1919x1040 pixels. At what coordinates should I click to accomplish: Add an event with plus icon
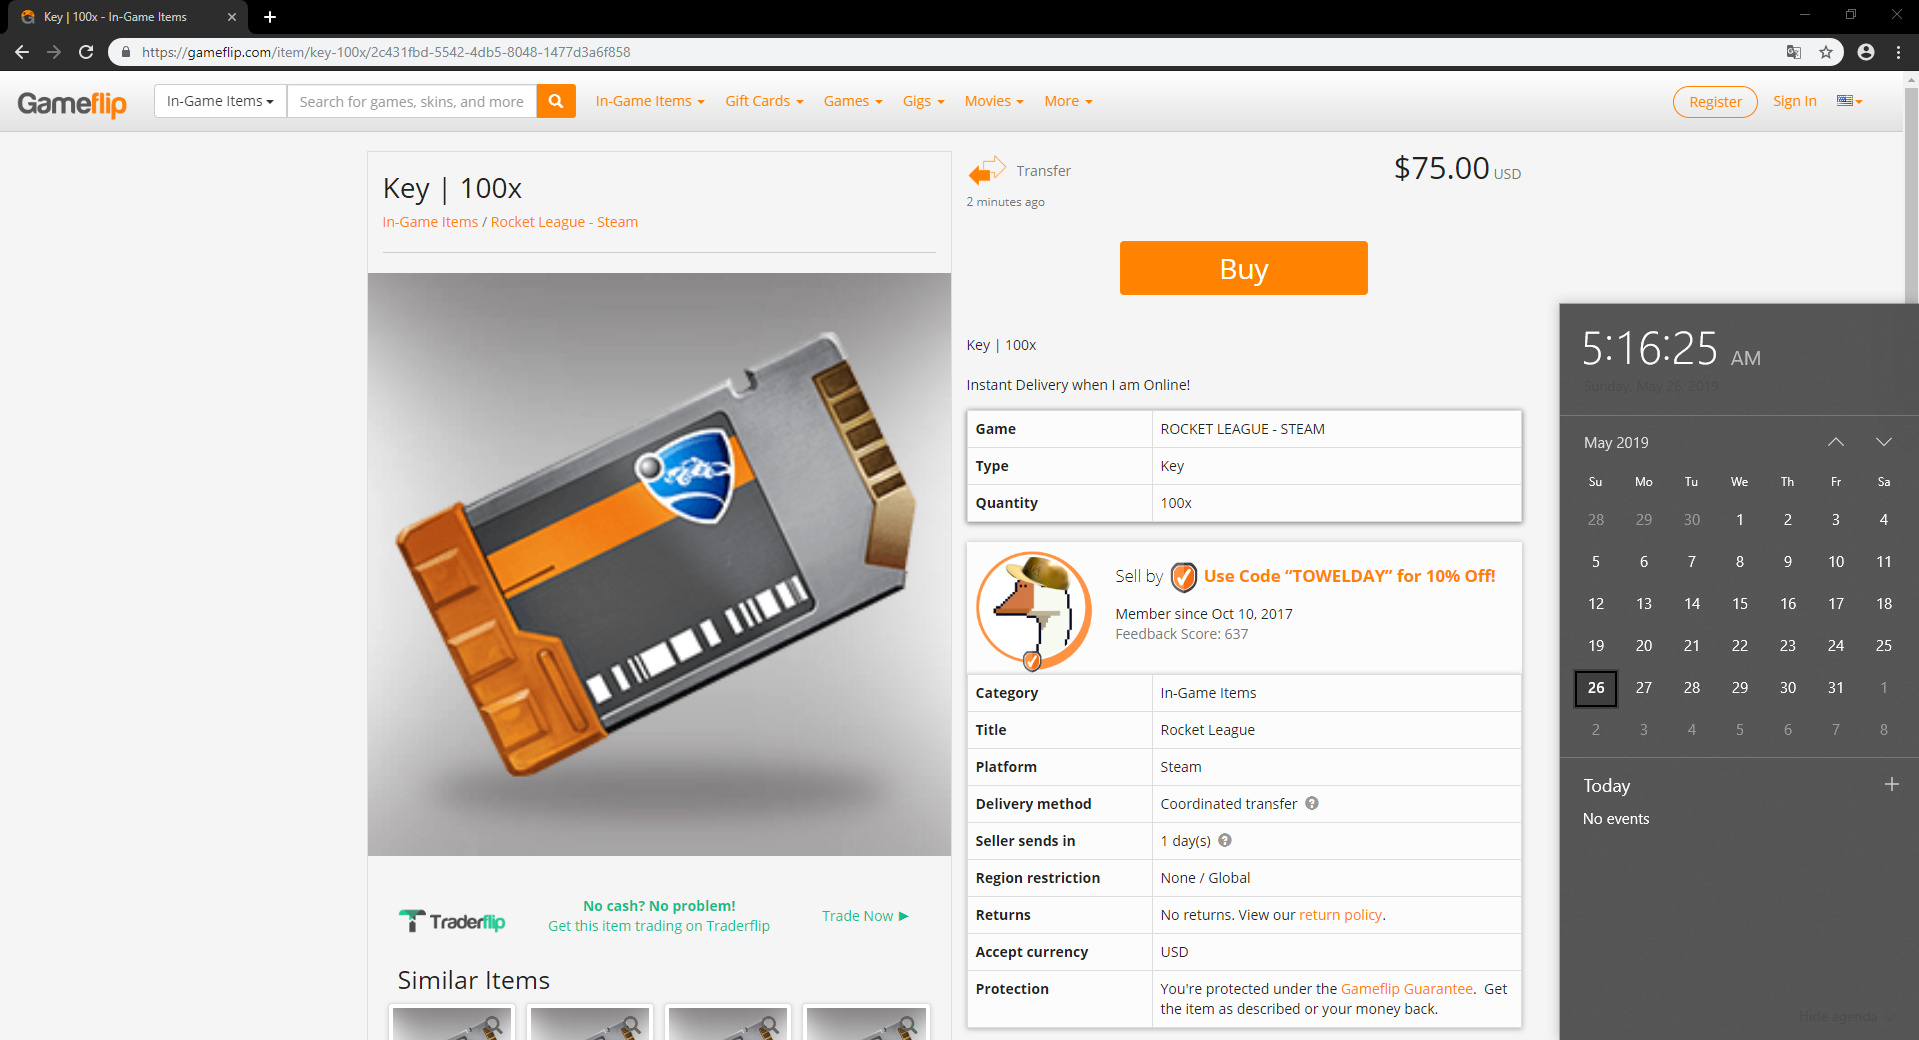tap(1891, 784)
